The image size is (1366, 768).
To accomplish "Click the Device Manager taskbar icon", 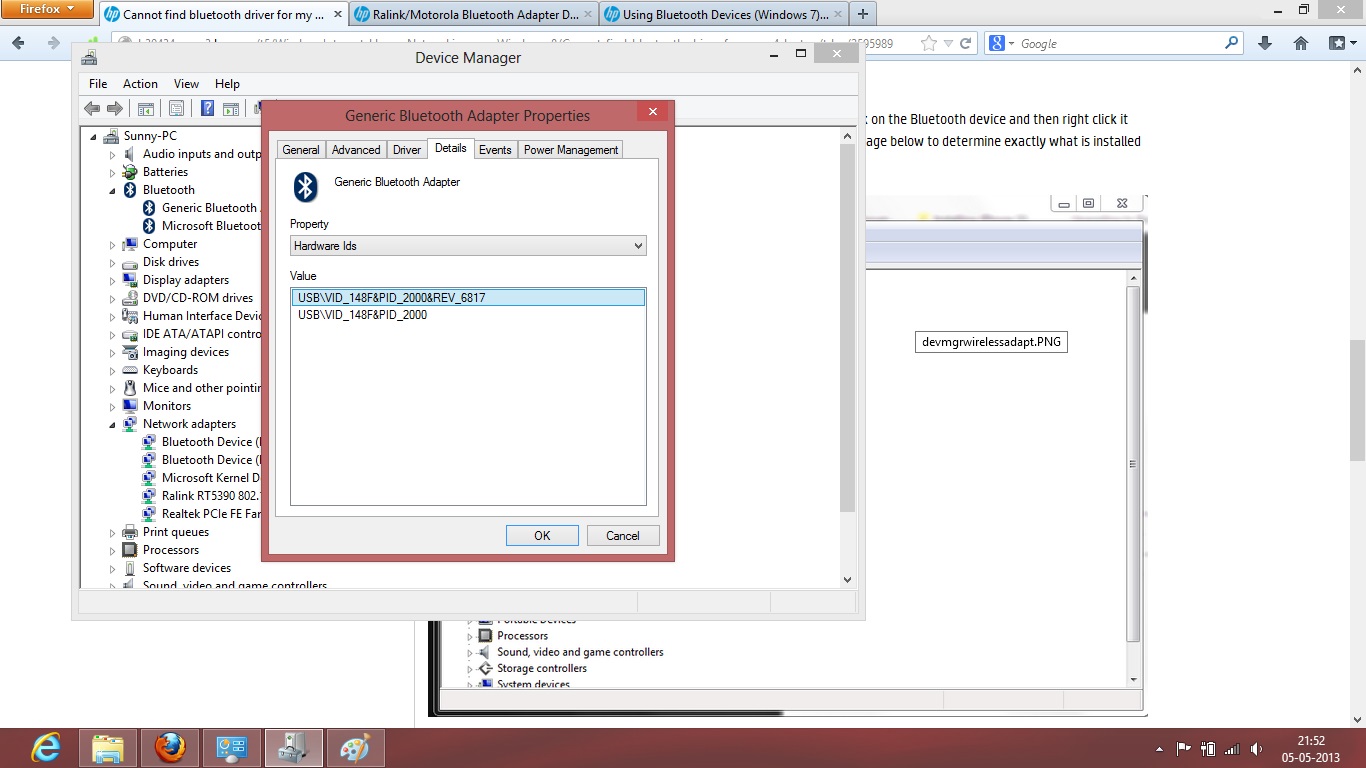I will click(x=294, y=748).
